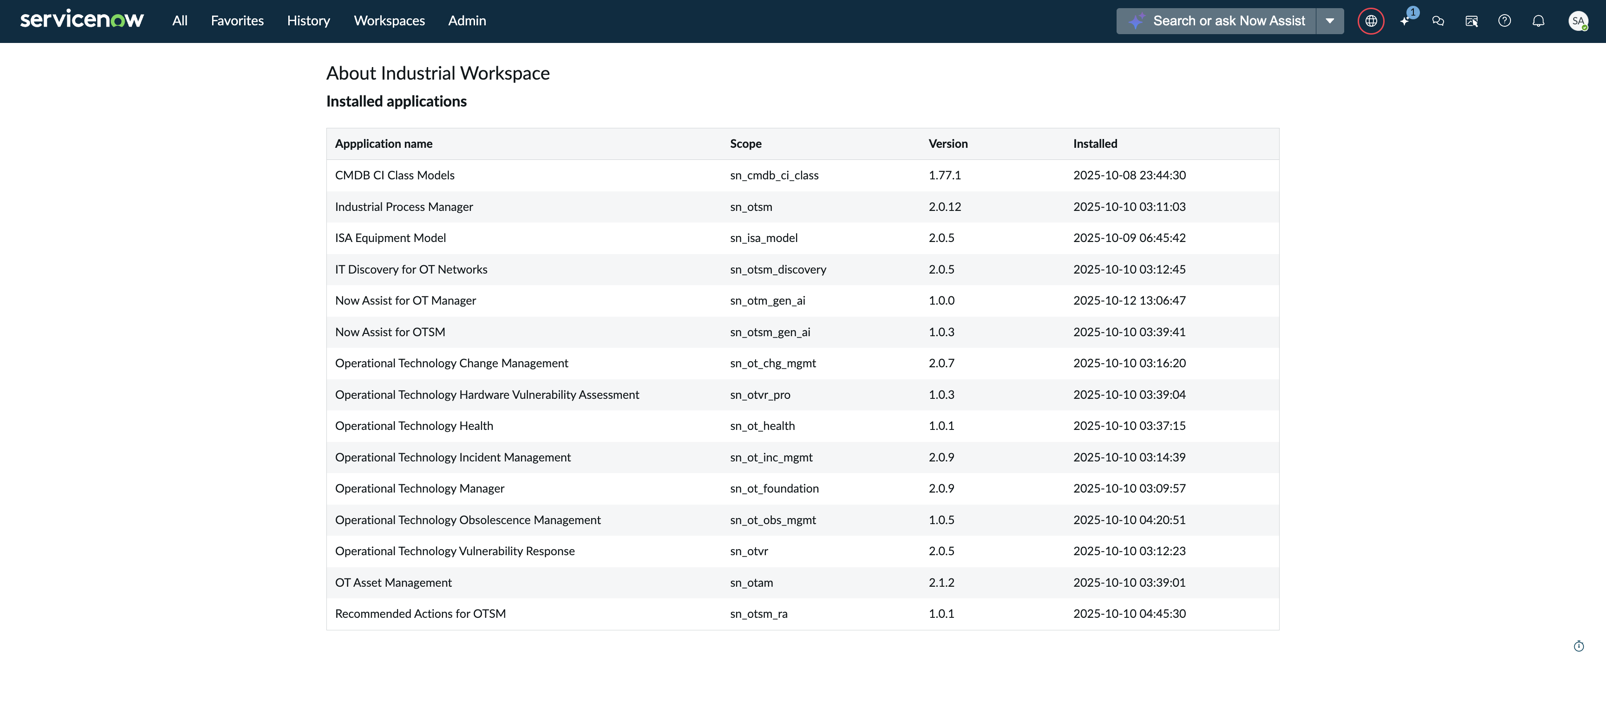Open the chat conversations icon
1606x716 pixels.
[1438, 21]
